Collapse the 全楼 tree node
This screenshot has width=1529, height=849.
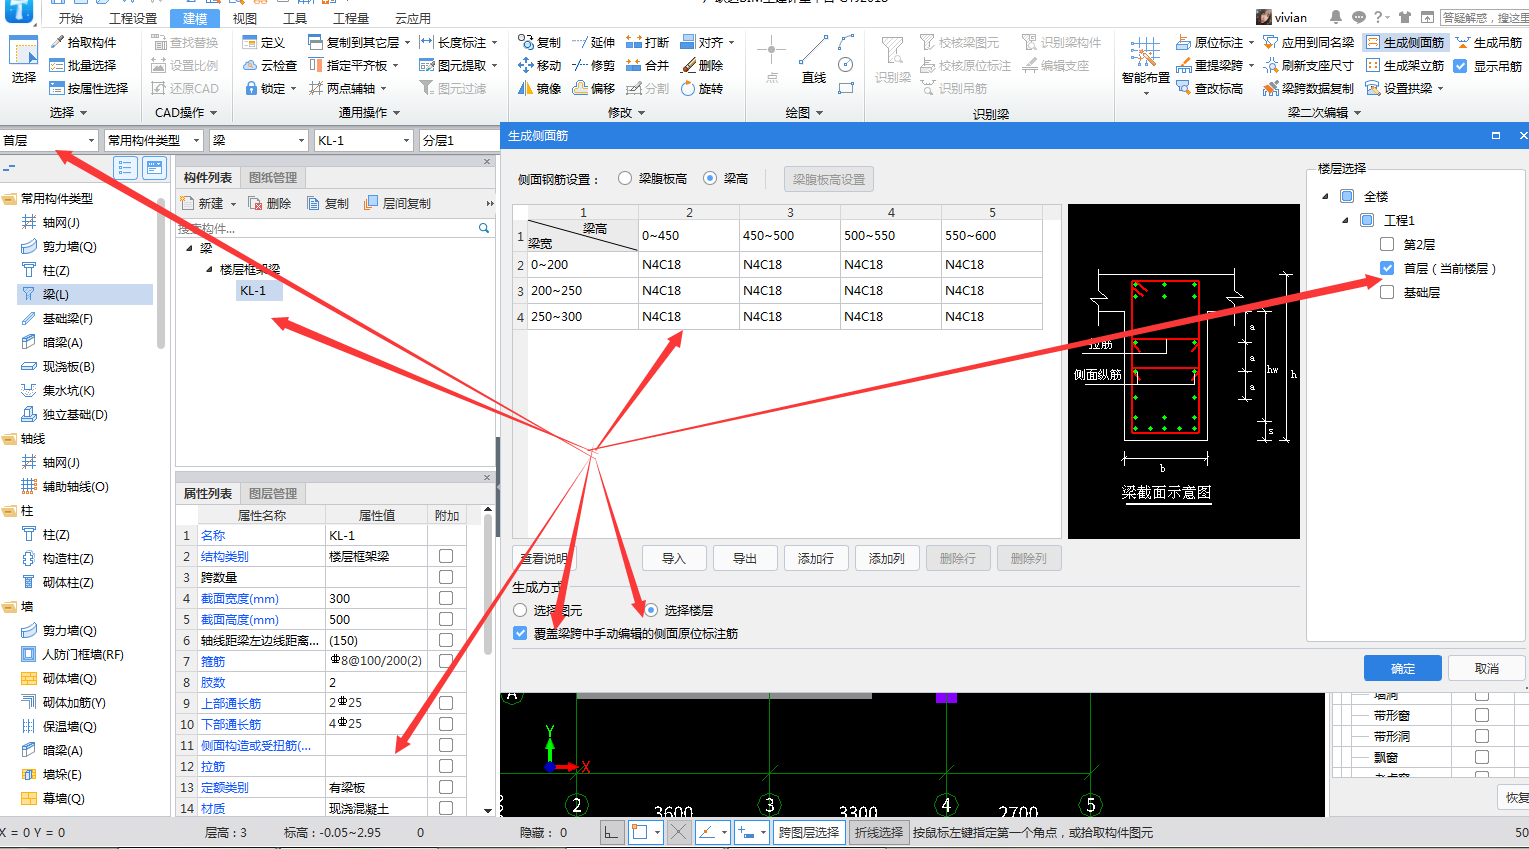tap(1325, 196)
